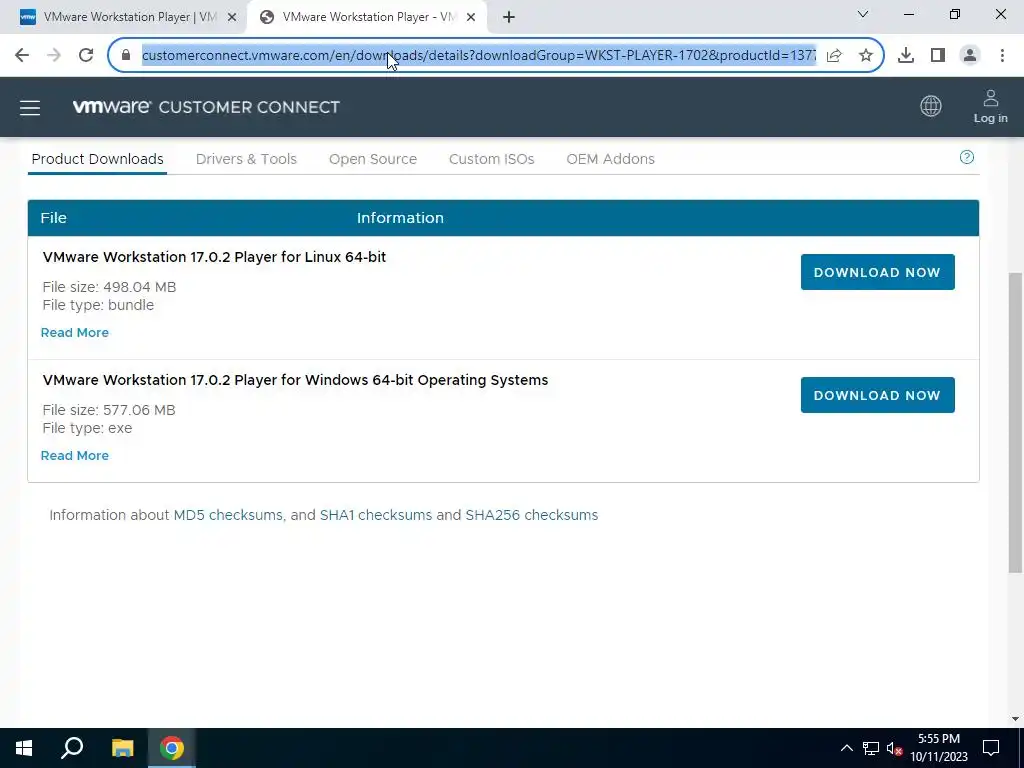Switch to Open Source tab
Screen dimensions: 1024x768
coord(373,159)
